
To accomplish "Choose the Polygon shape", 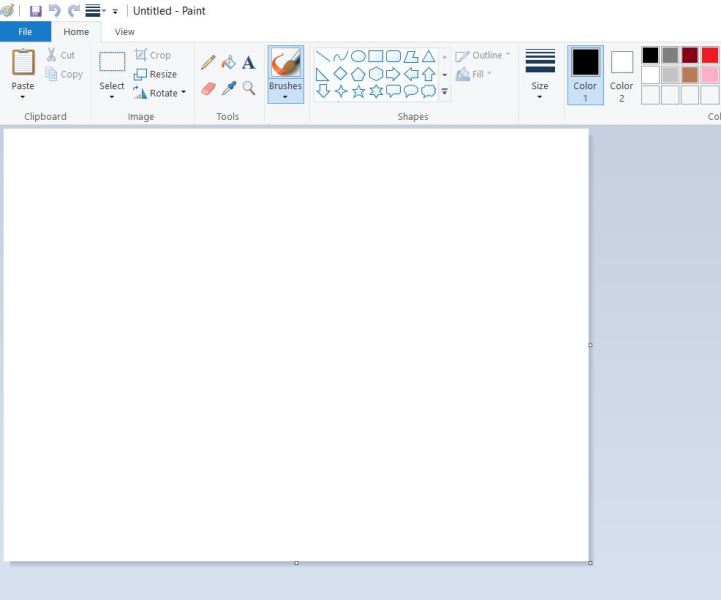I will tap(411, 57).
